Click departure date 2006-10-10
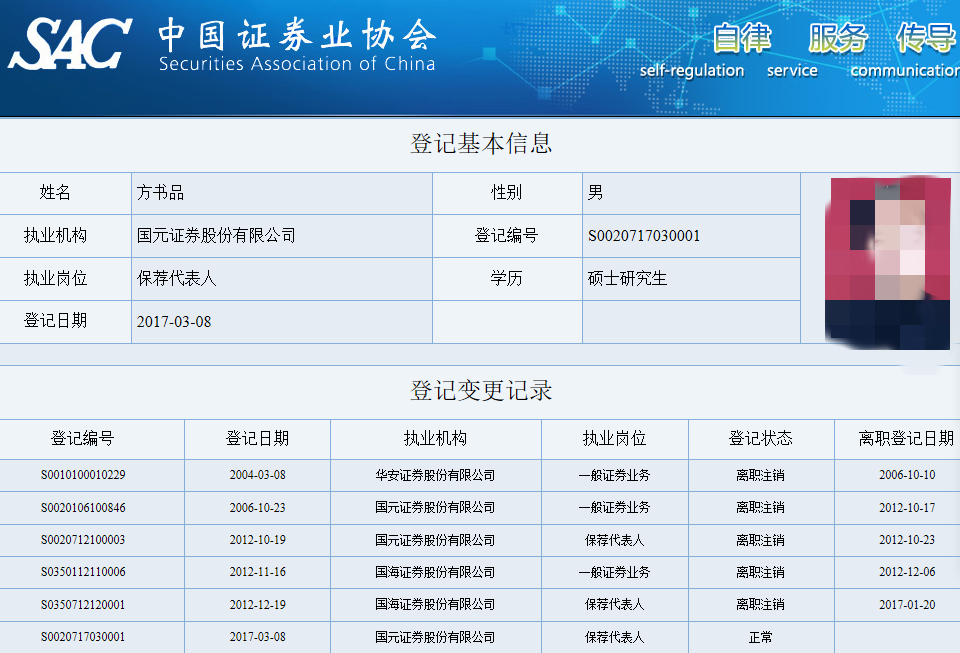The height and width of the screenshot is (653, 960). pos(907,475)
